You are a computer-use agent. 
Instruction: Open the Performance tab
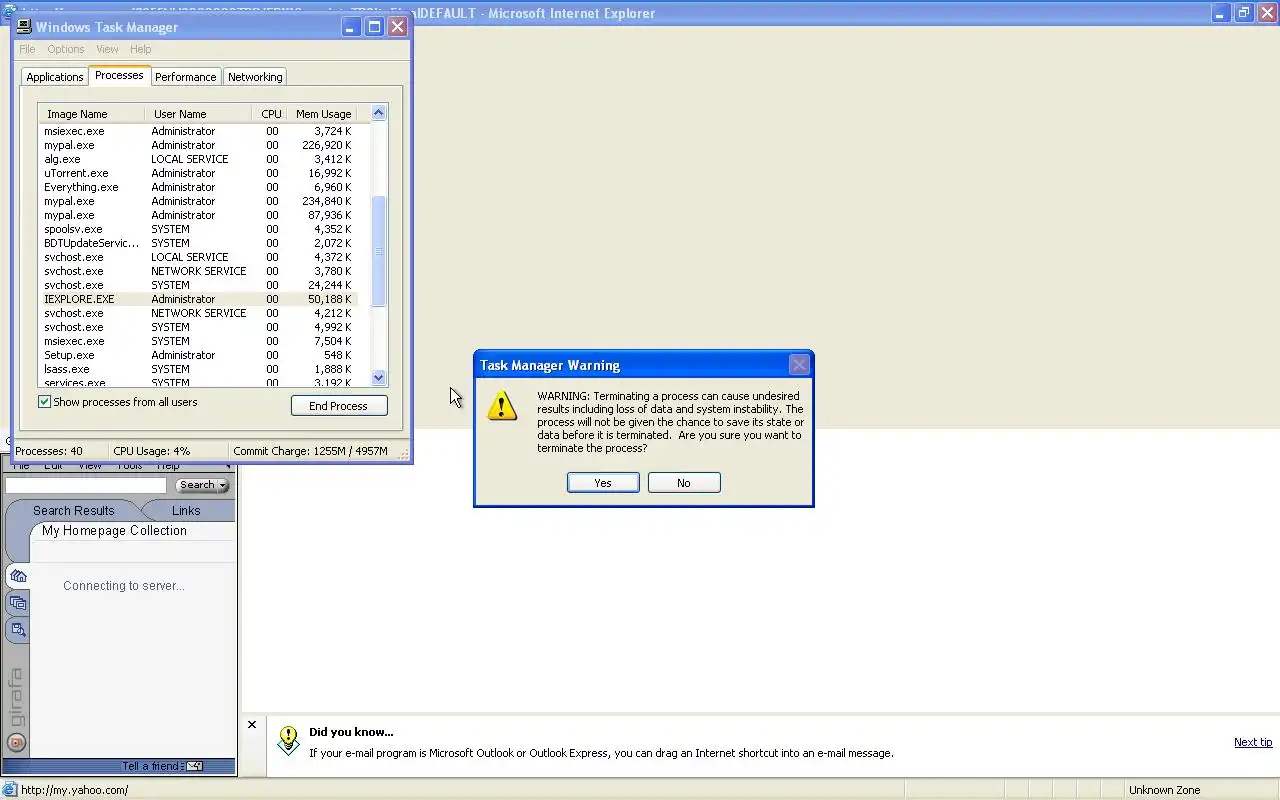[x=185, y=77]
